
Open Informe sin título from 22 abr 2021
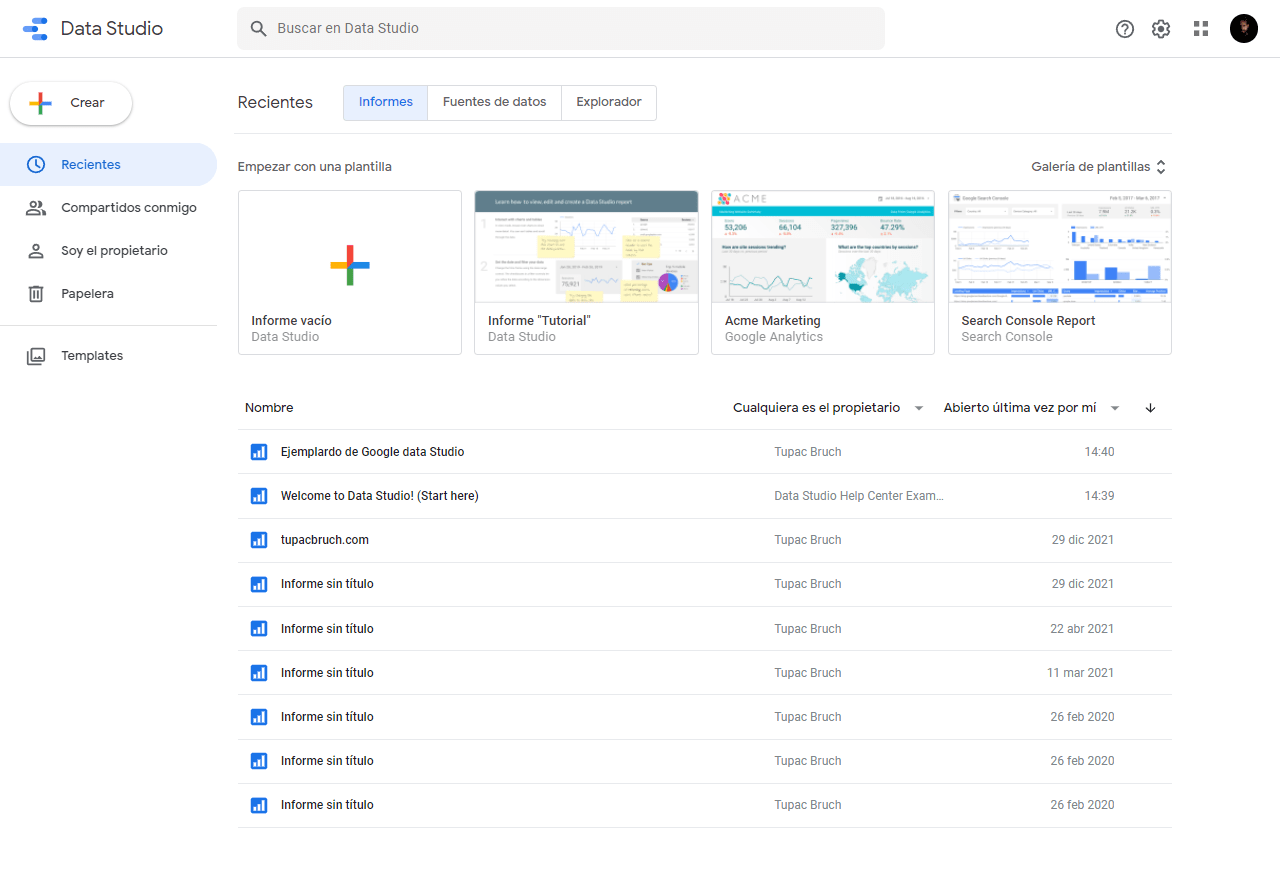327,629
